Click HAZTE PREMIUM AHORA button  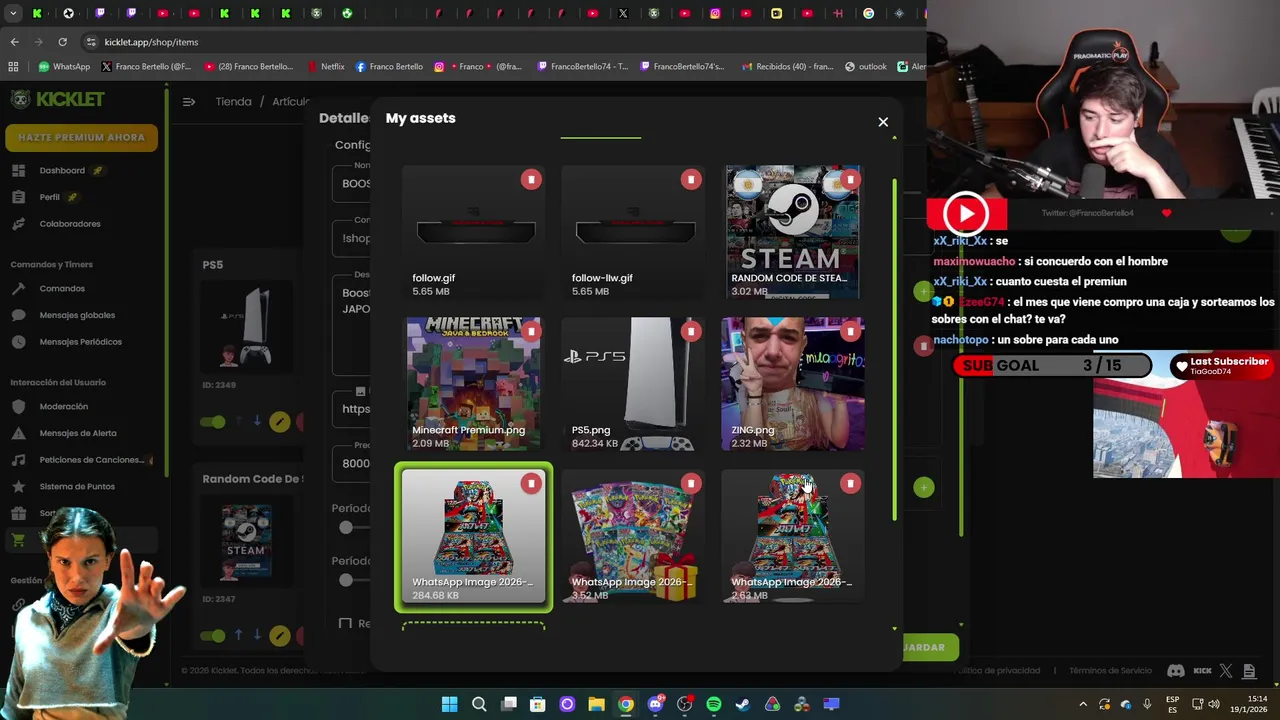click(x=81, y=137)
